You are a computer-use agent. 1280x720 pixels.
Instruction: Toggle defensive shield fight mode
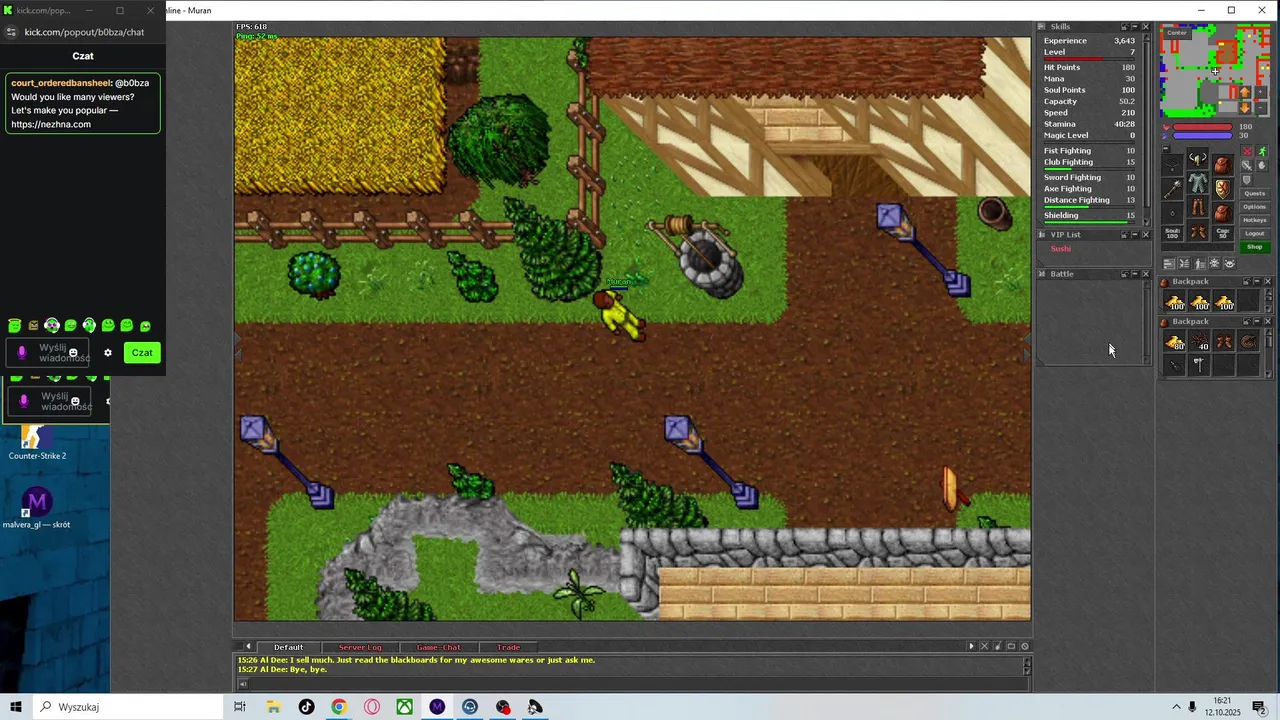[x=1247, y=180]
